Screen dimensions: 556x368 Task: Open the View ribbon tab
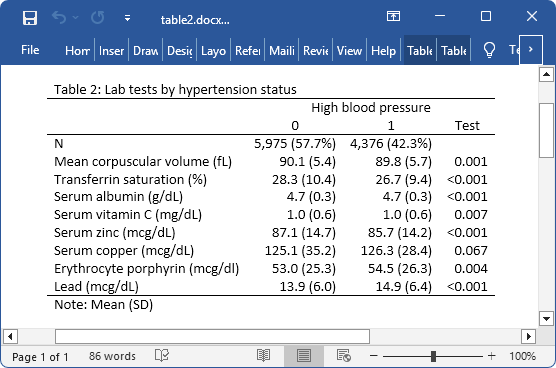(349, 51)
